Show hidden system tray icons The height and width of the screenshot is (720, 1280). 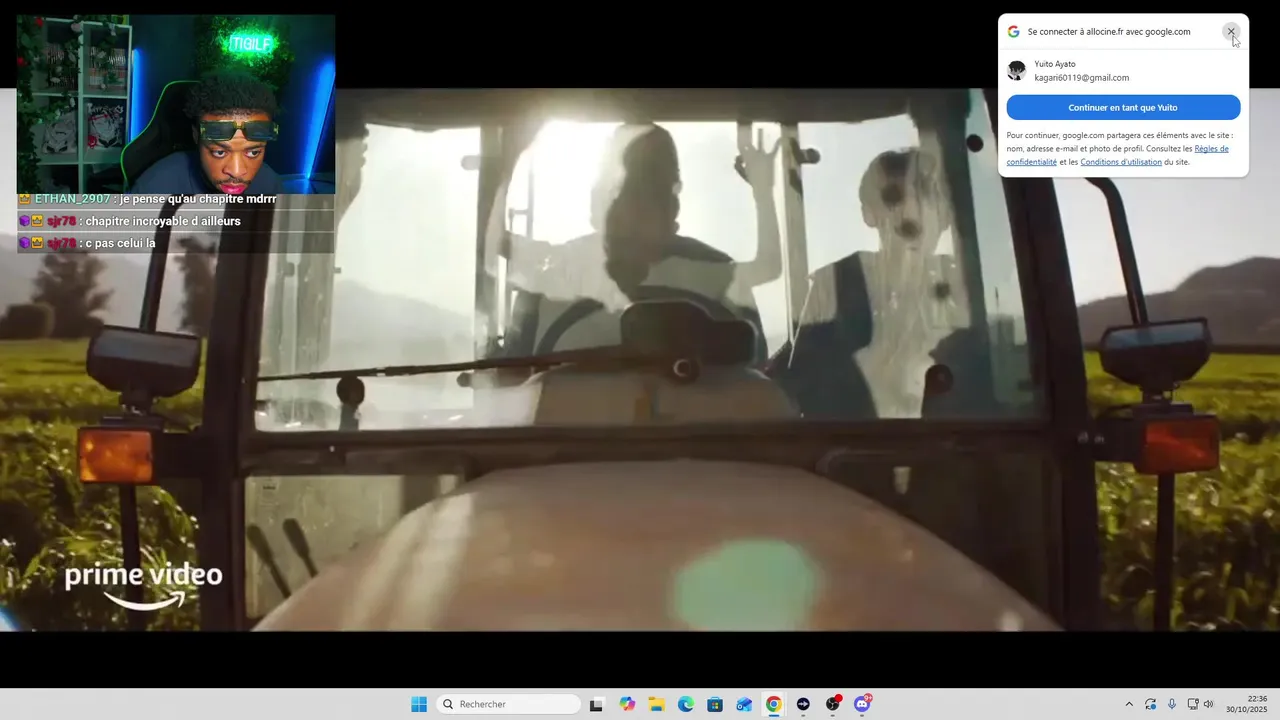(x=1129, y=704)
